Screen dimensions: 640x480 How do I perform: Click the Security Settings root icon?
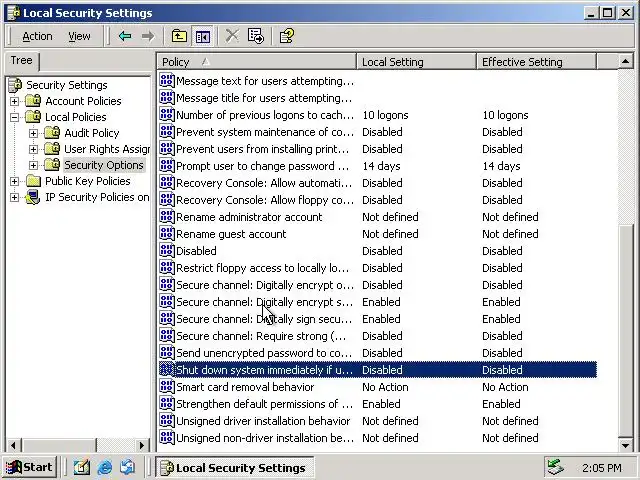15,85
